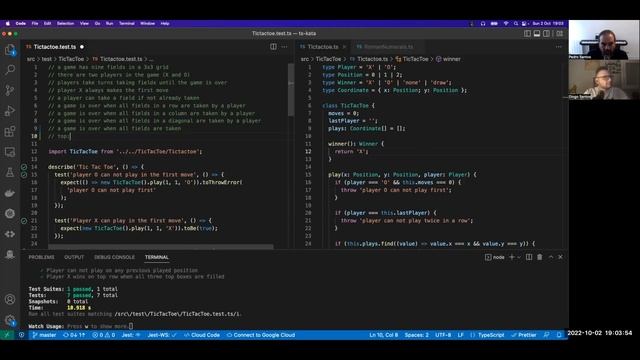The height and width of the screenshot is (360, 640).
Task: Toggle panel layout icon in title bar
Action: pos(537,33)
